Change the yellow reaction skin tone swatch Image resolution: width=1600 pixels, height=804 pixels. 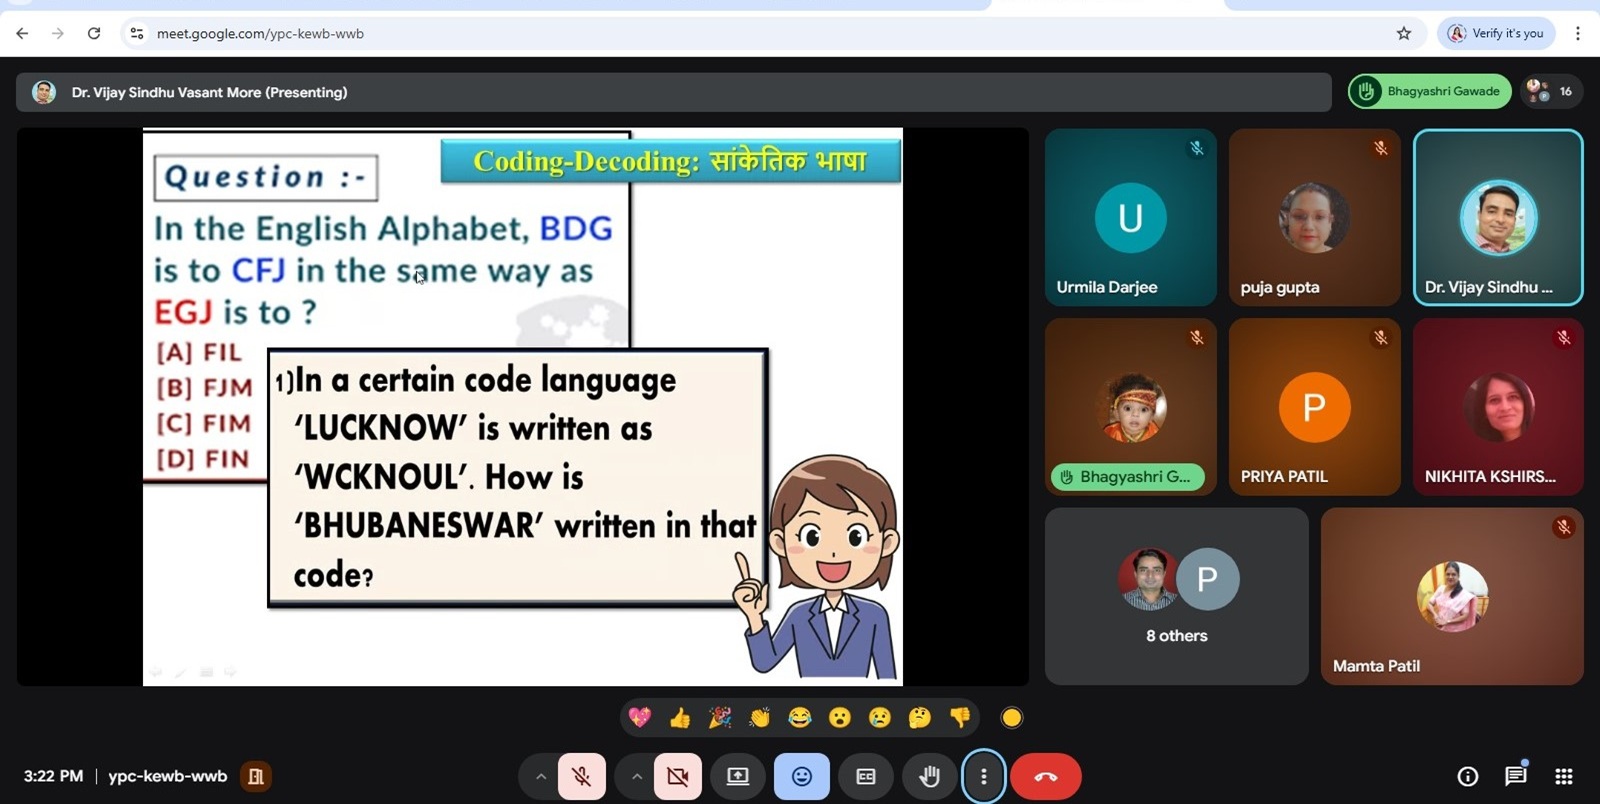[1012, 717]
